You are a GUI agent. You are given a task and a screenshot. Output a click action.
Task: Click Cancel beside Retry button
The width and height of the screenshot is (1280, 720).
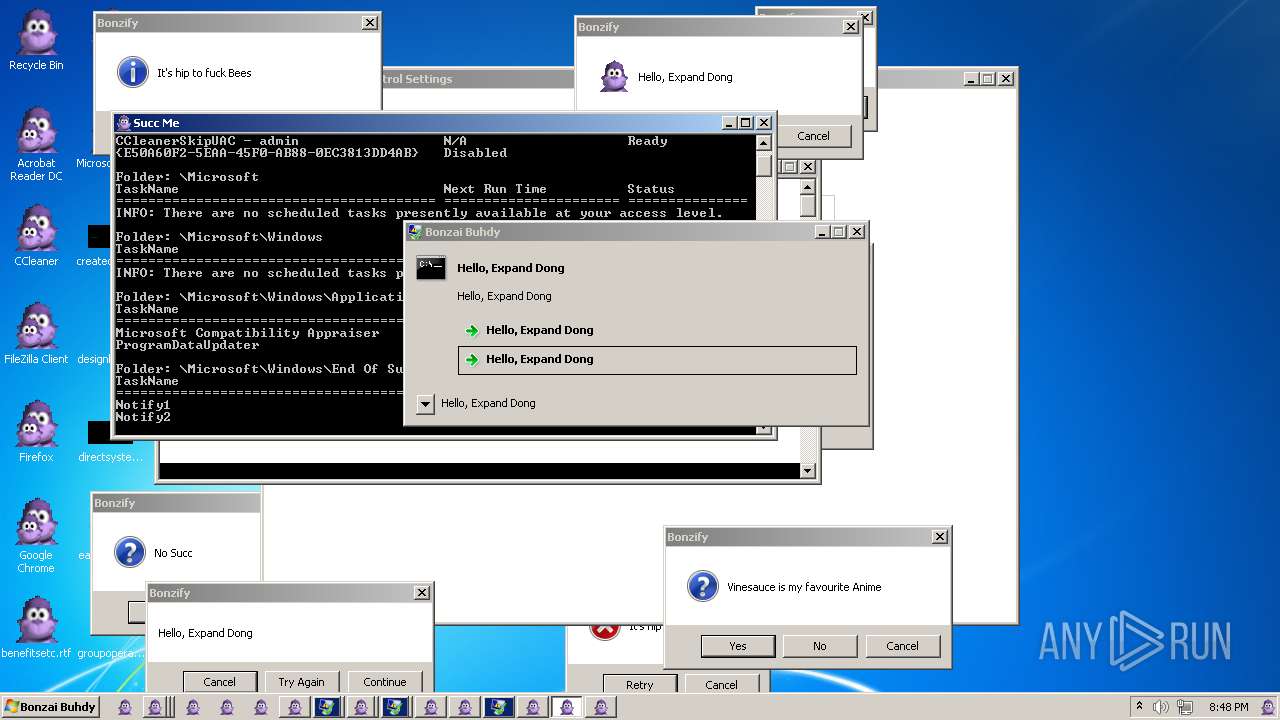(721, 685)
